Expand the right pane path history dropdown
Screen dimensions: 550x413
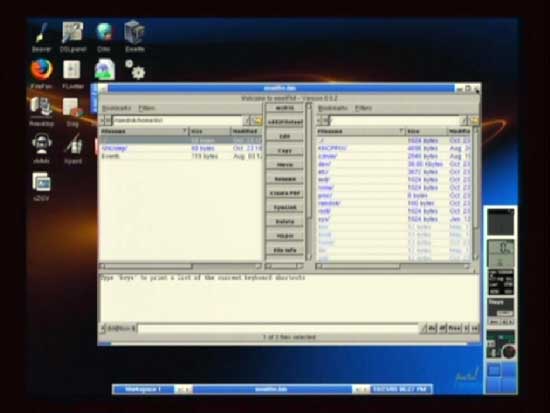pyautogui.click(x=464, y=121)
